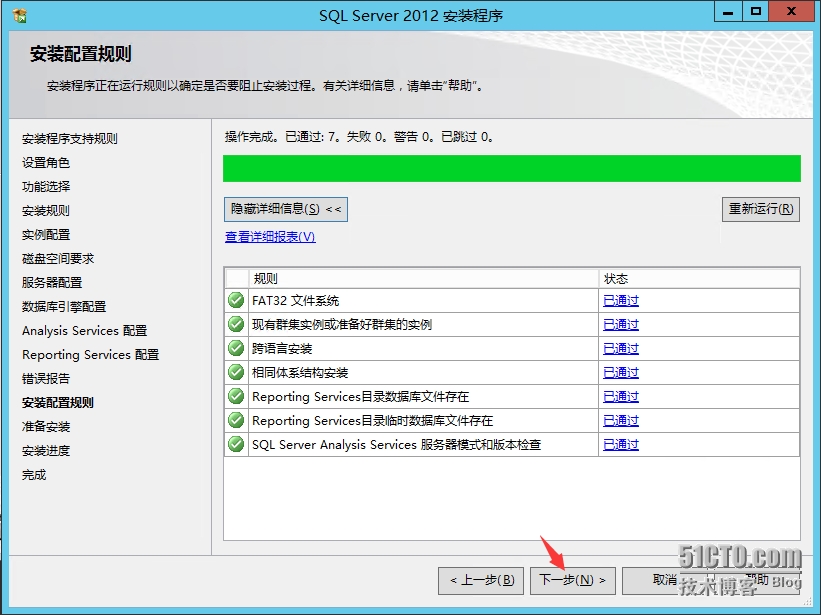Select 磁盘空间要求 step in sidebar
Viewport: 821px width, 615px height.
click(58, 259)
